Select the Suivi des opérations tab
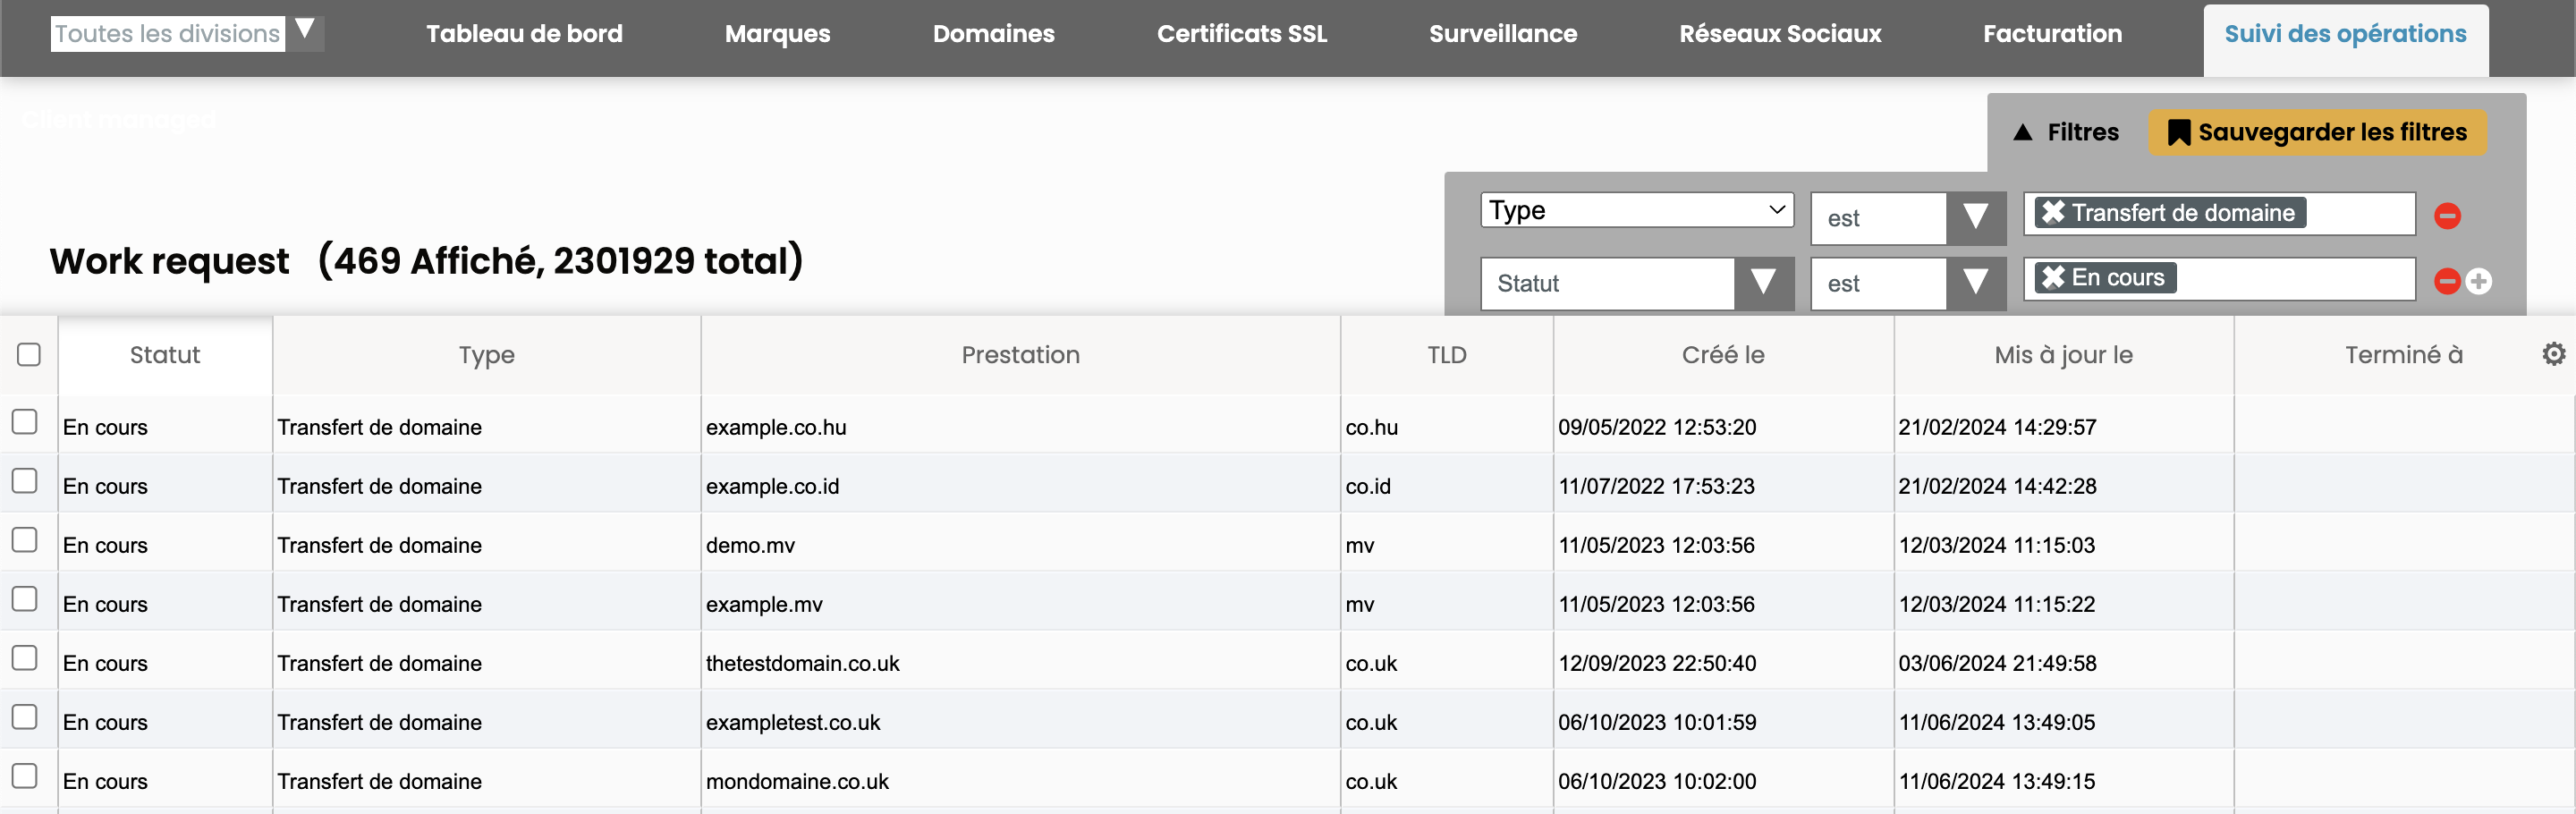Image resolution: width=2576 pixels, height=814 pixels. tap(2345, 40)
